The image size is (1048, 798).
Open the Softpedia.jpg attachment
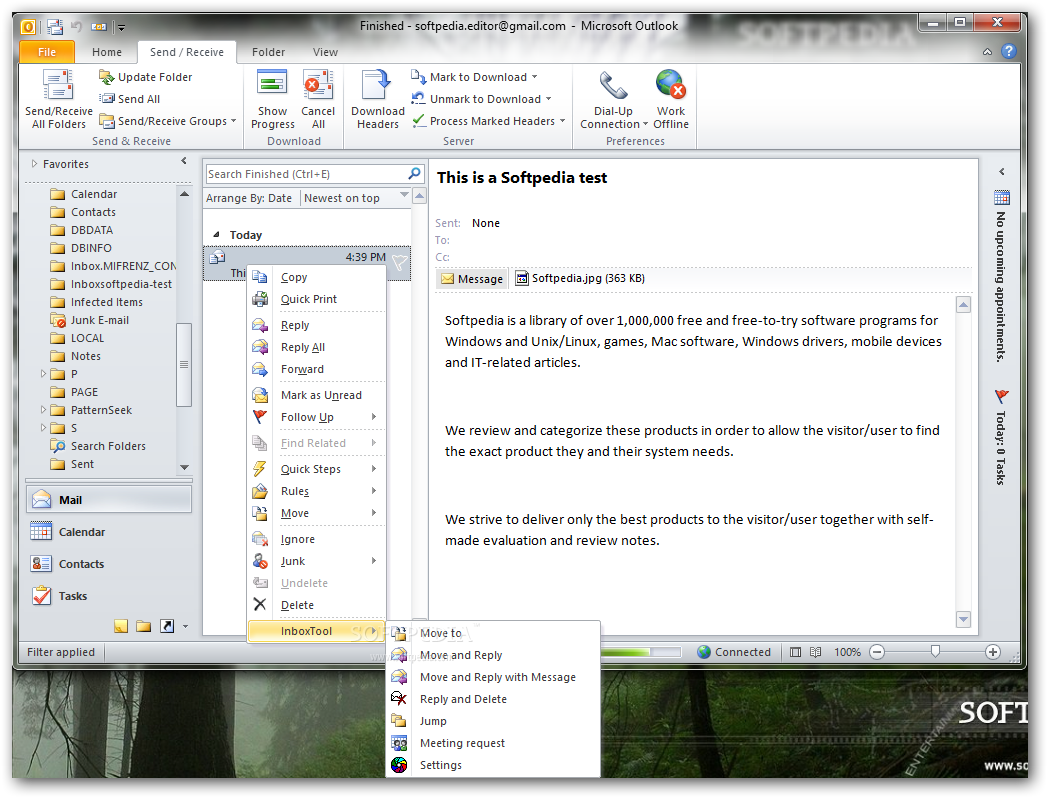579,279
